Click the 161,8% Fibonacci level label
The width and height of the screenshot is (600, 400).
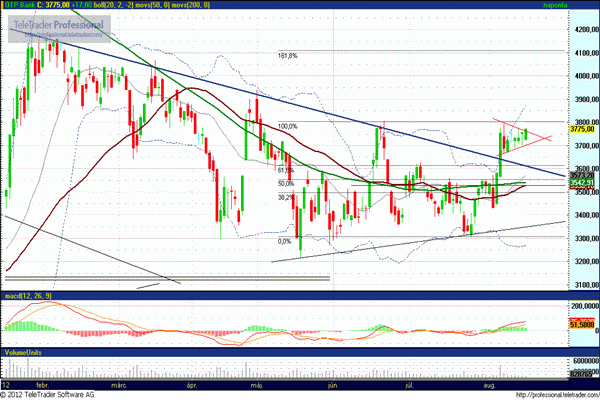[288, 56]
